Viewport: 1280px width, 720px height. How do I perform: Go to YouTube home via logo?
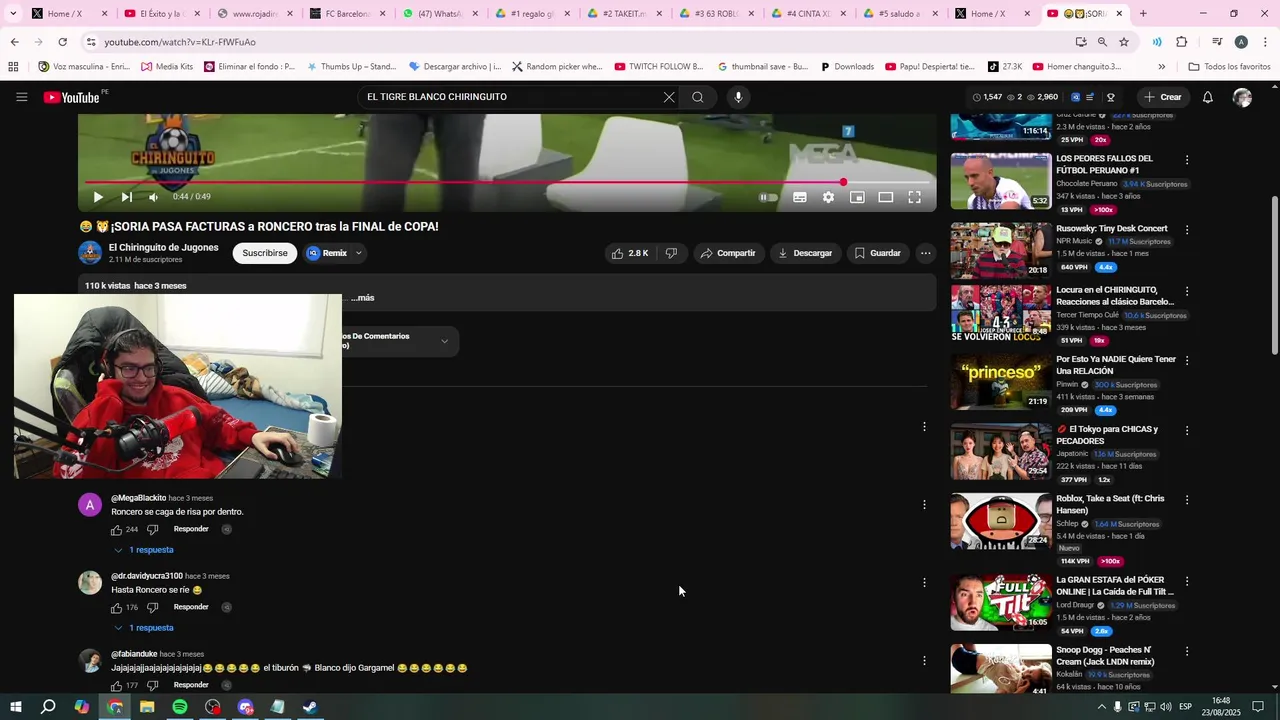(x=72, y=97)
